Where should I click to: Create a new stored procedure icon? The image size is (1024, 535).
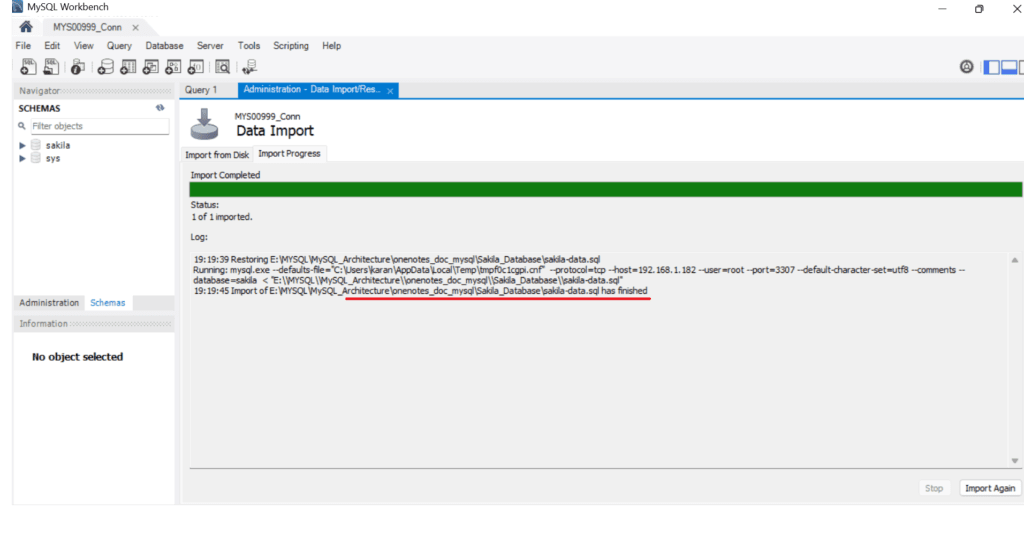173,67
